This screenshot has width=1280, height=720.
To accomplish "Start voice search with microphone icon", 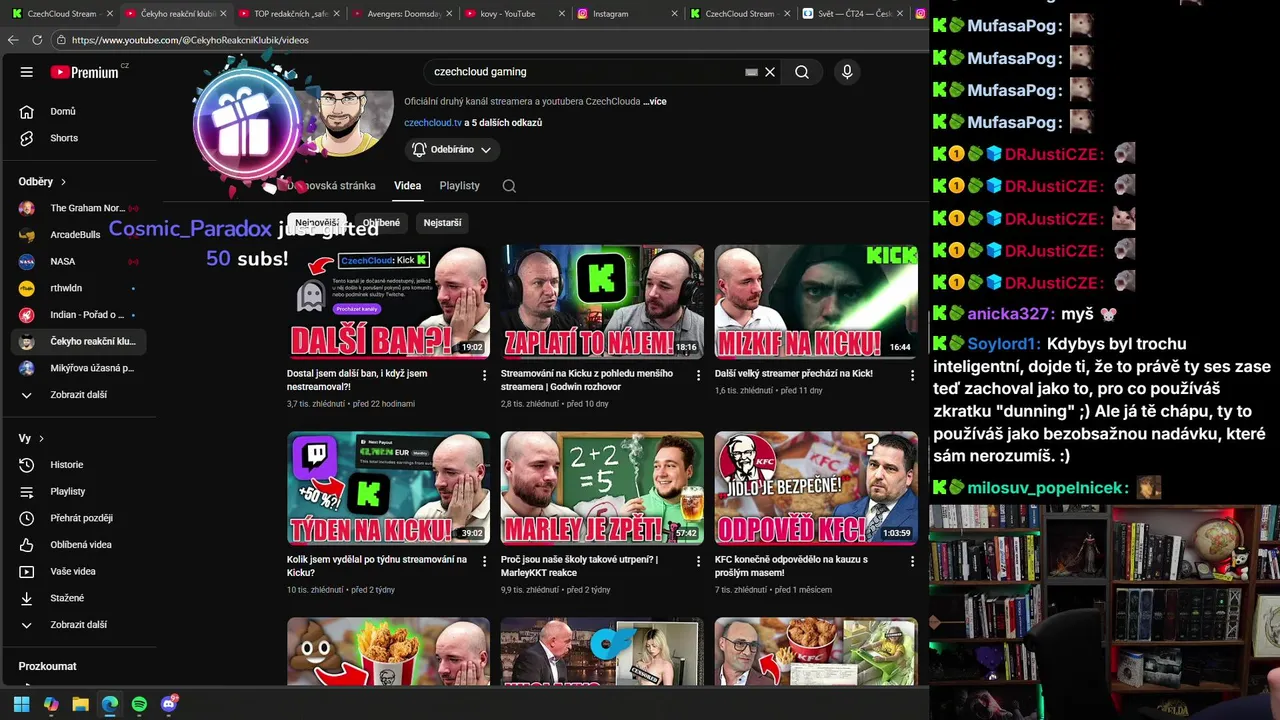I will 847,72.
